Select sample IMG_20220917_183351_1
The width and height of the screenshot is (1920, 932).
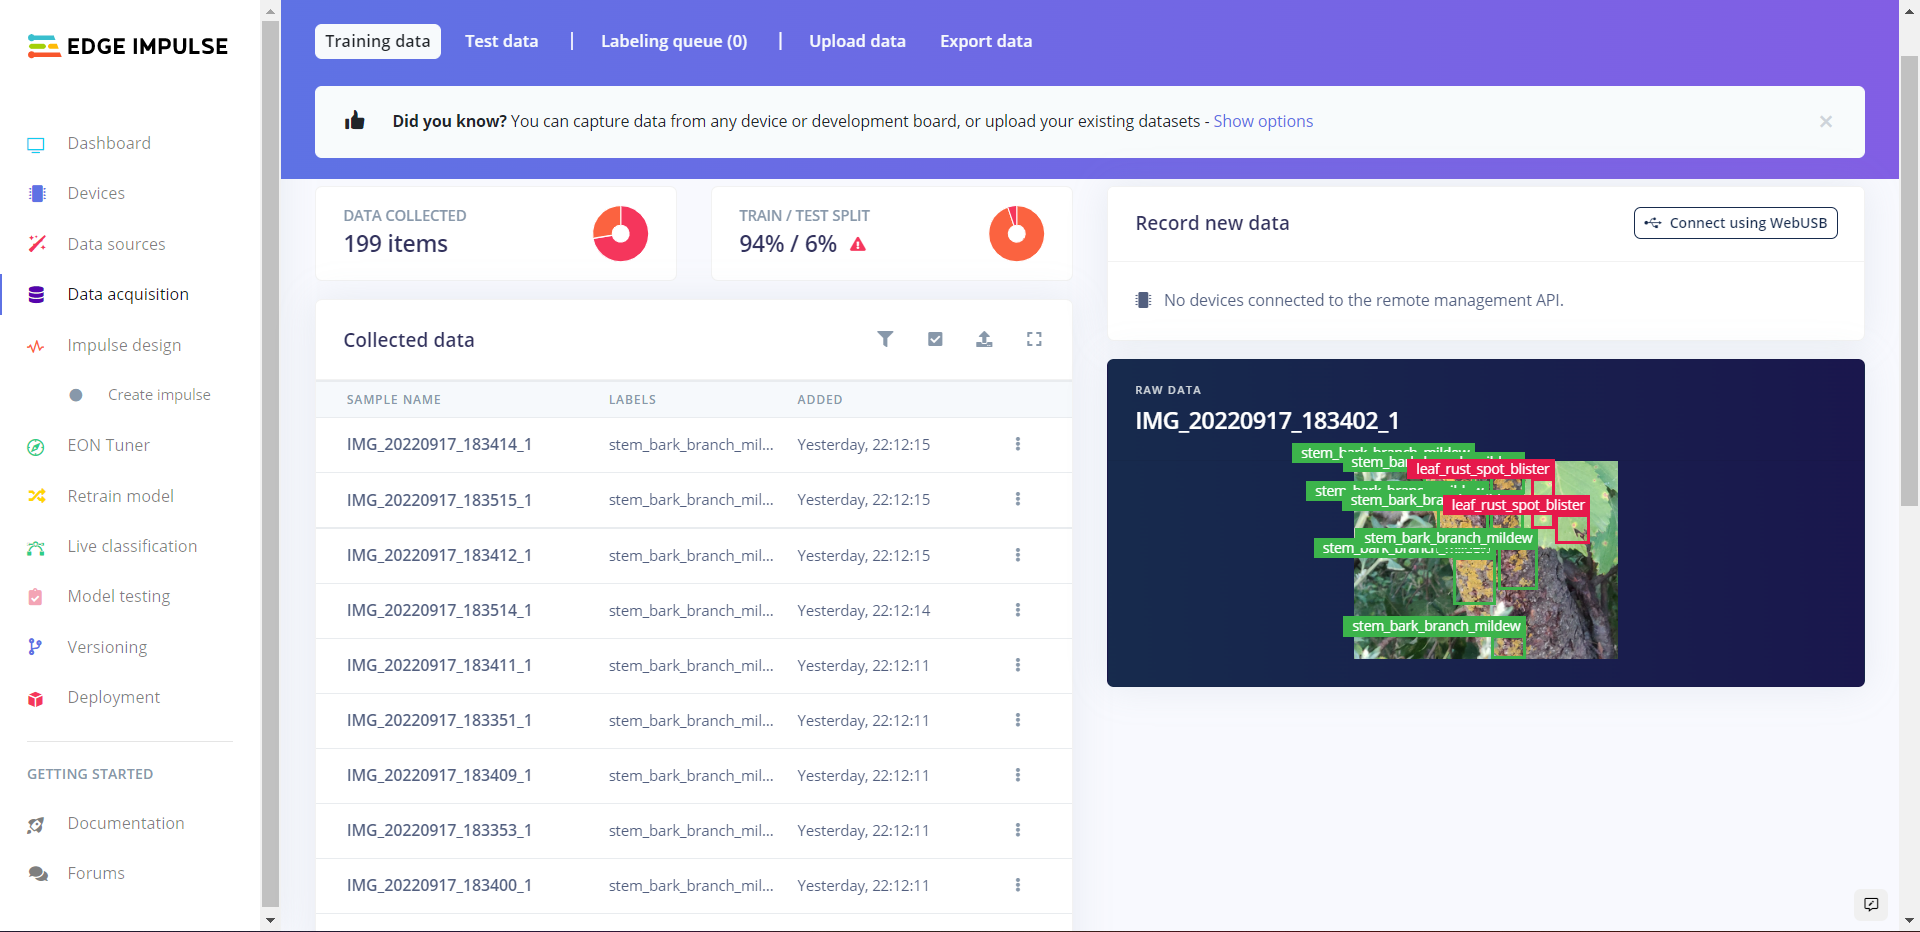click(x=439, y=720)
